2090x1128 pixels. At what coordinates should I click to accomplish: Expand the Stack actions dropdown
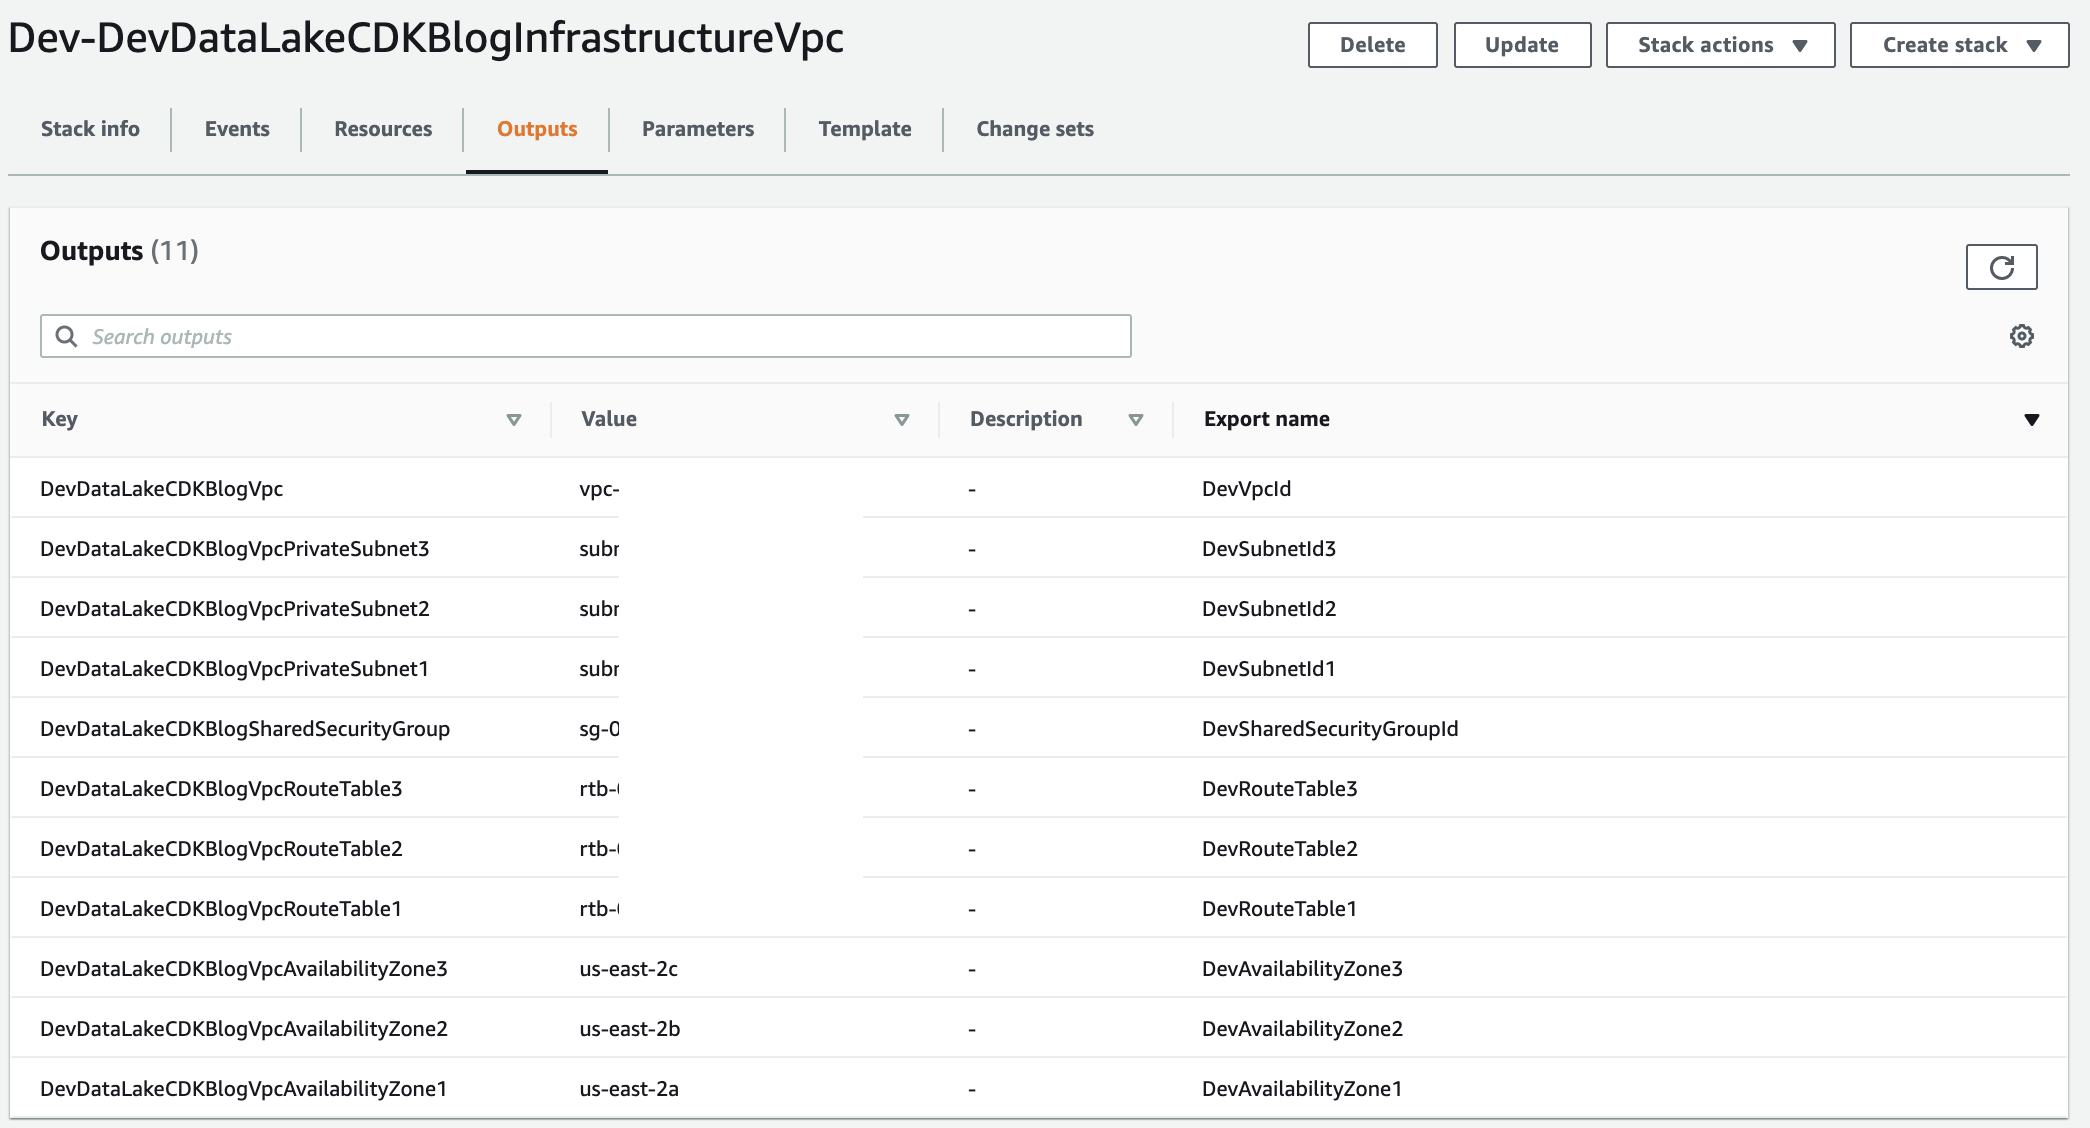point(1720,45)
